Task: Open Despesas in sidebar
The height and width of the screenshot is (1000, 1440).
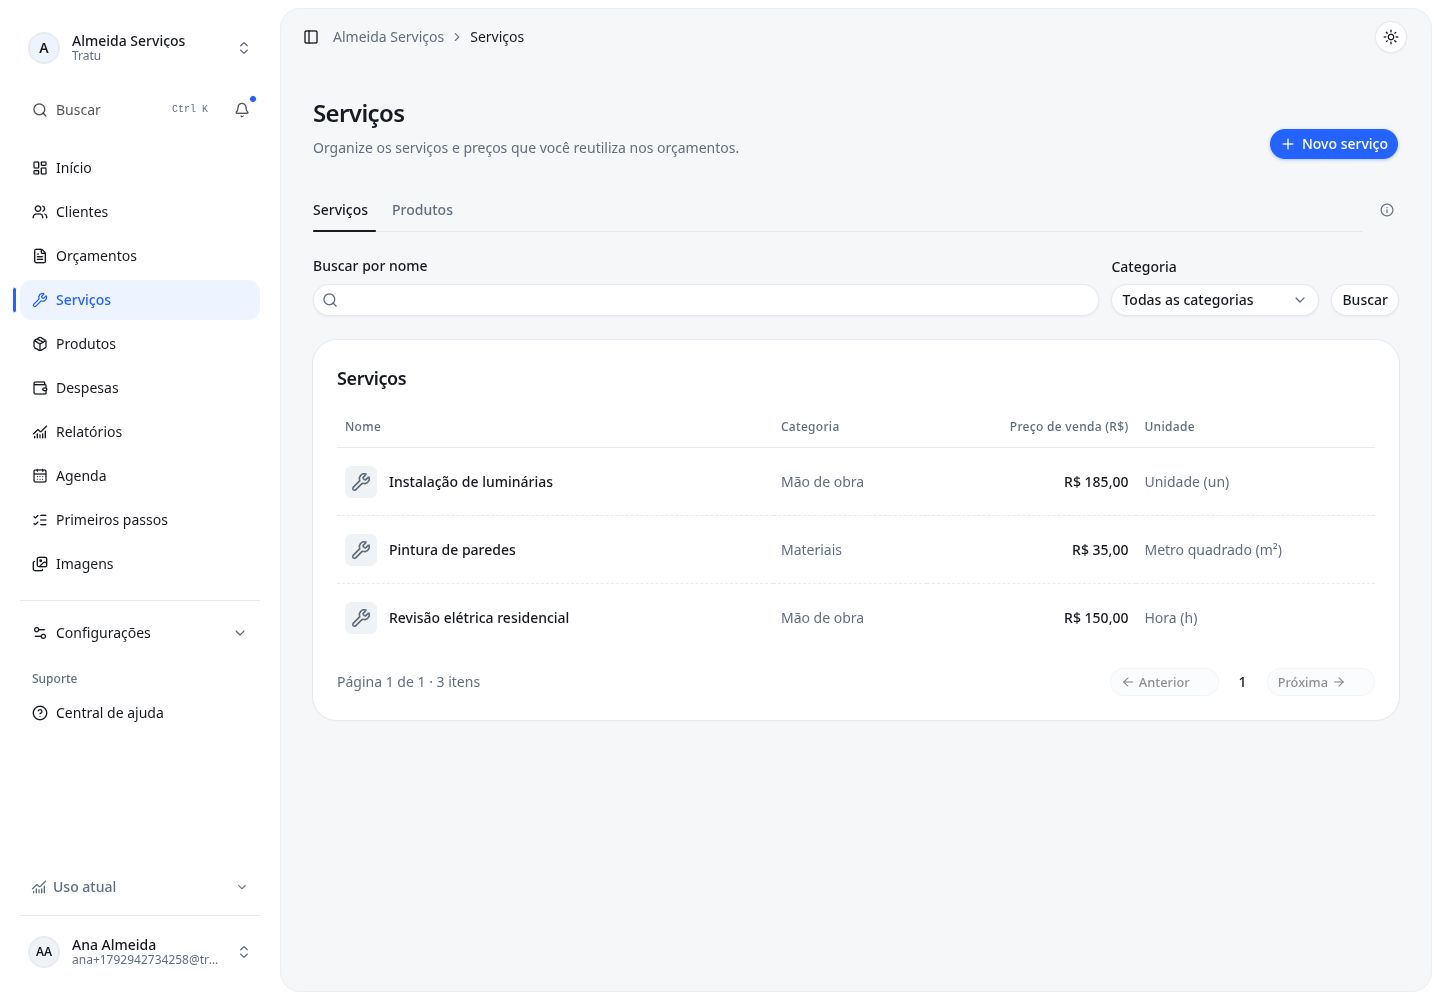Action: (x=140, y=388)
